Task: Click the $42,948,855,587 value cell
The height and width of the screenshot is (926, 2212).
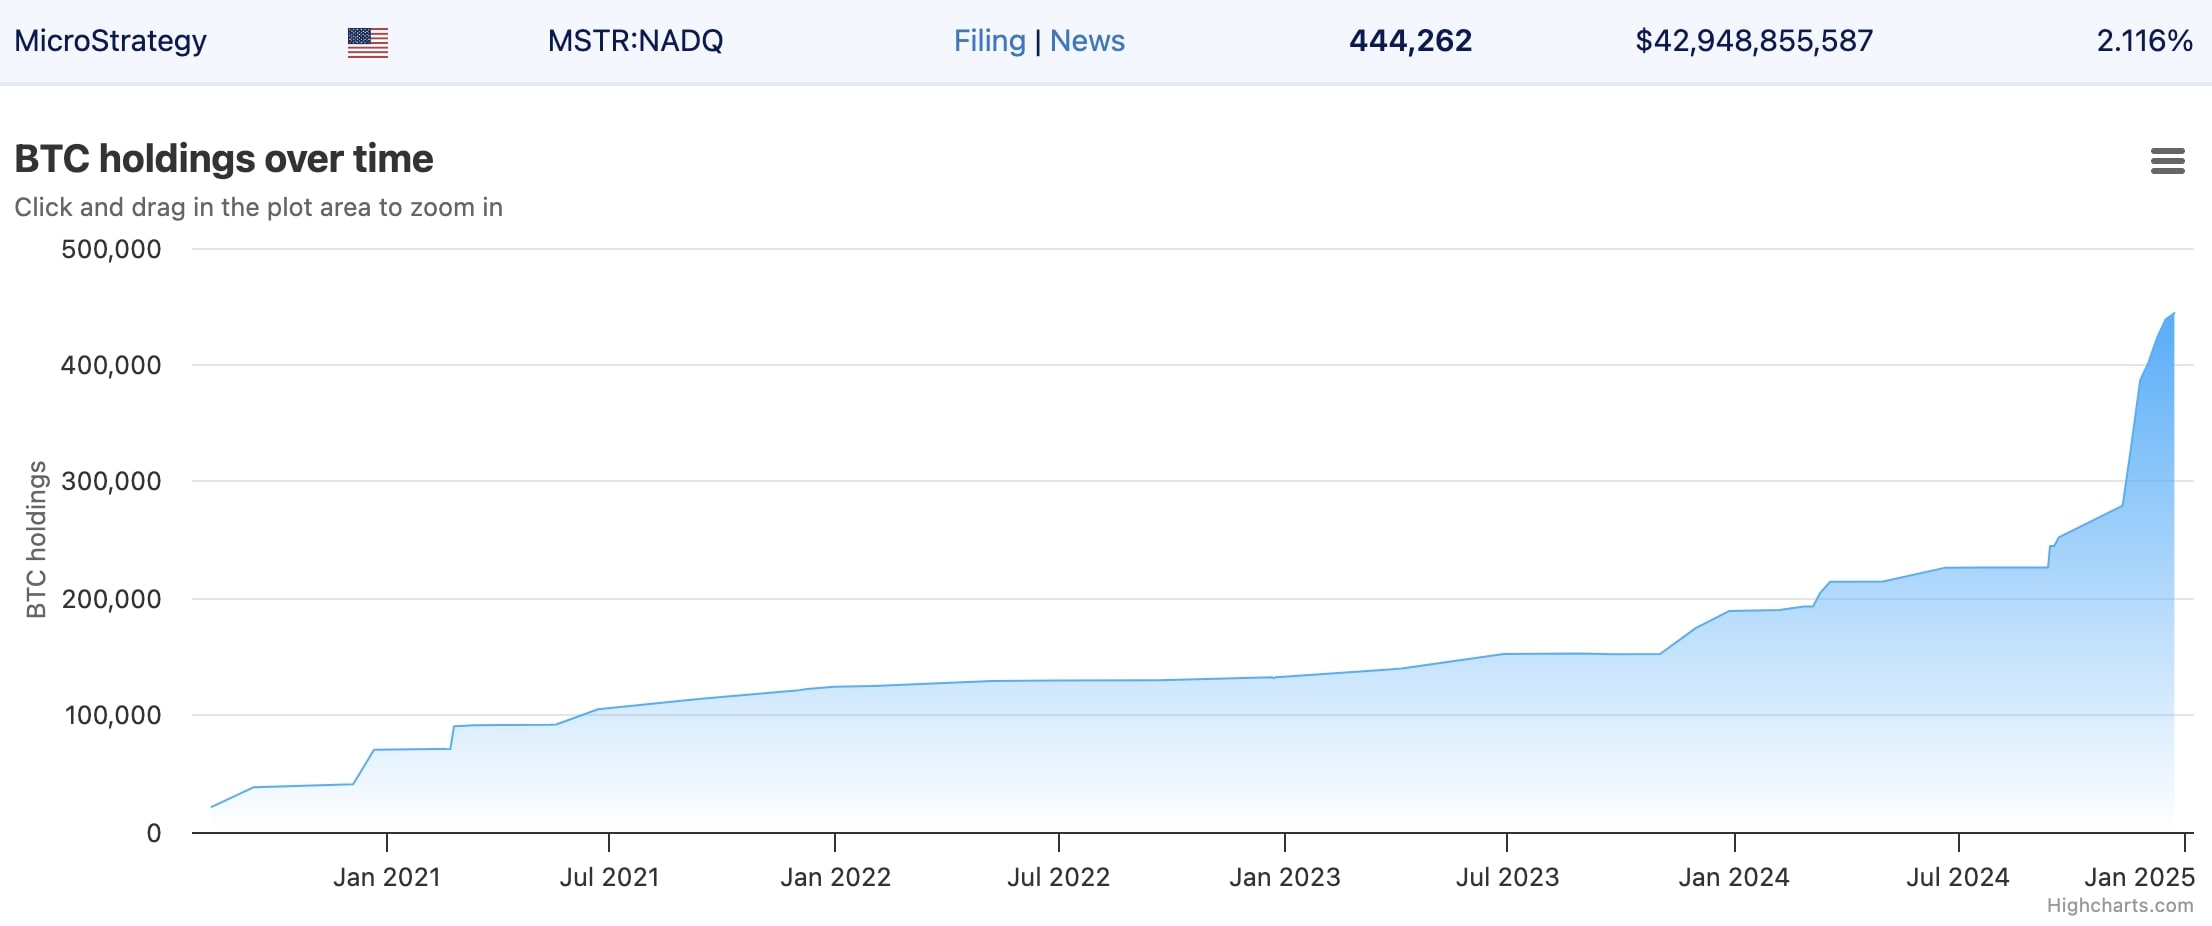Action: click(x=1754, y=41)
